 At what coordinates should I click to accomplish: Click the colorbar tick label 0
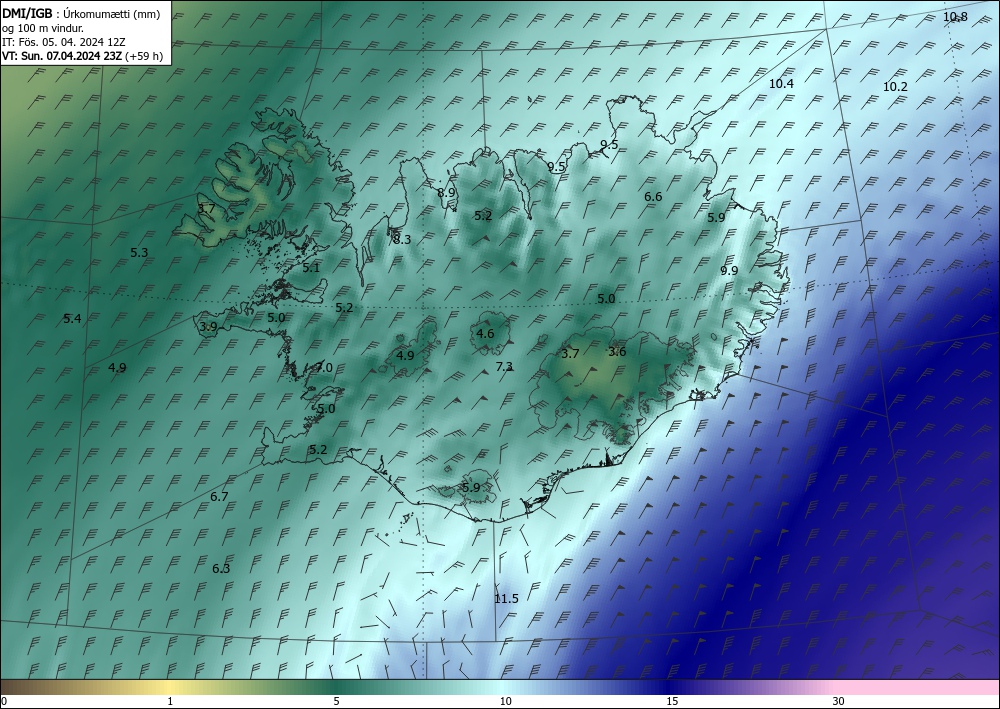pos(4,701)
